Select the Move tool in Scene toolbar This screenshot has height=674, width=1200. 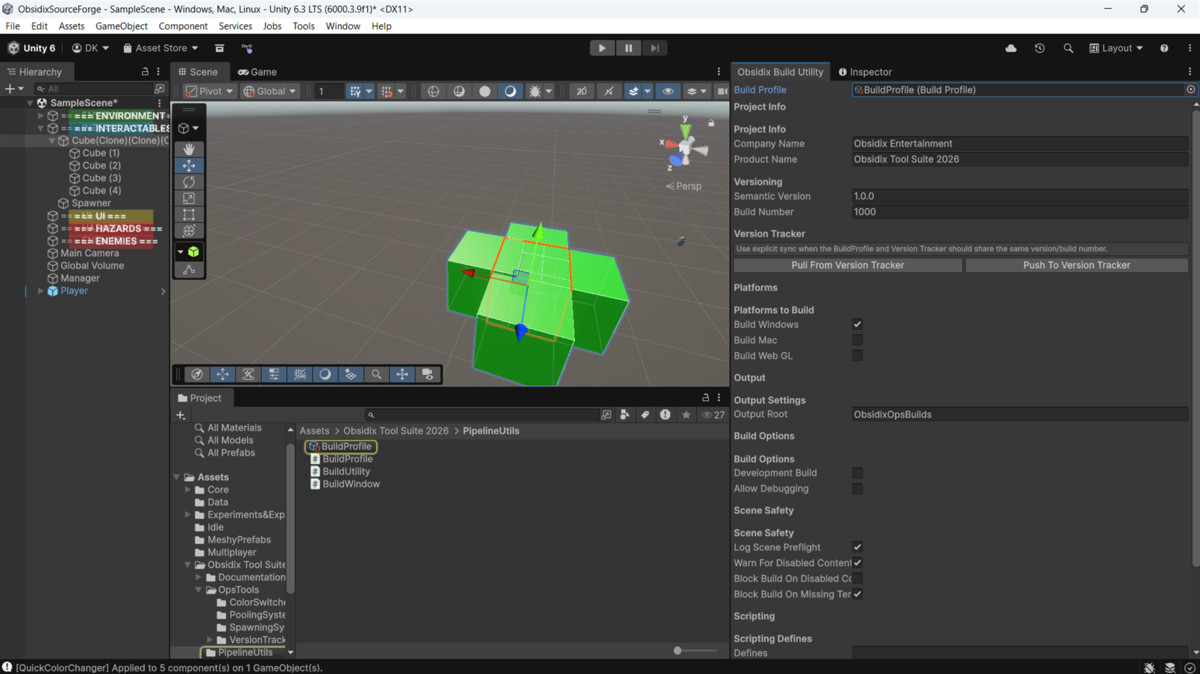pyautogui.click(x=189, y=165)
